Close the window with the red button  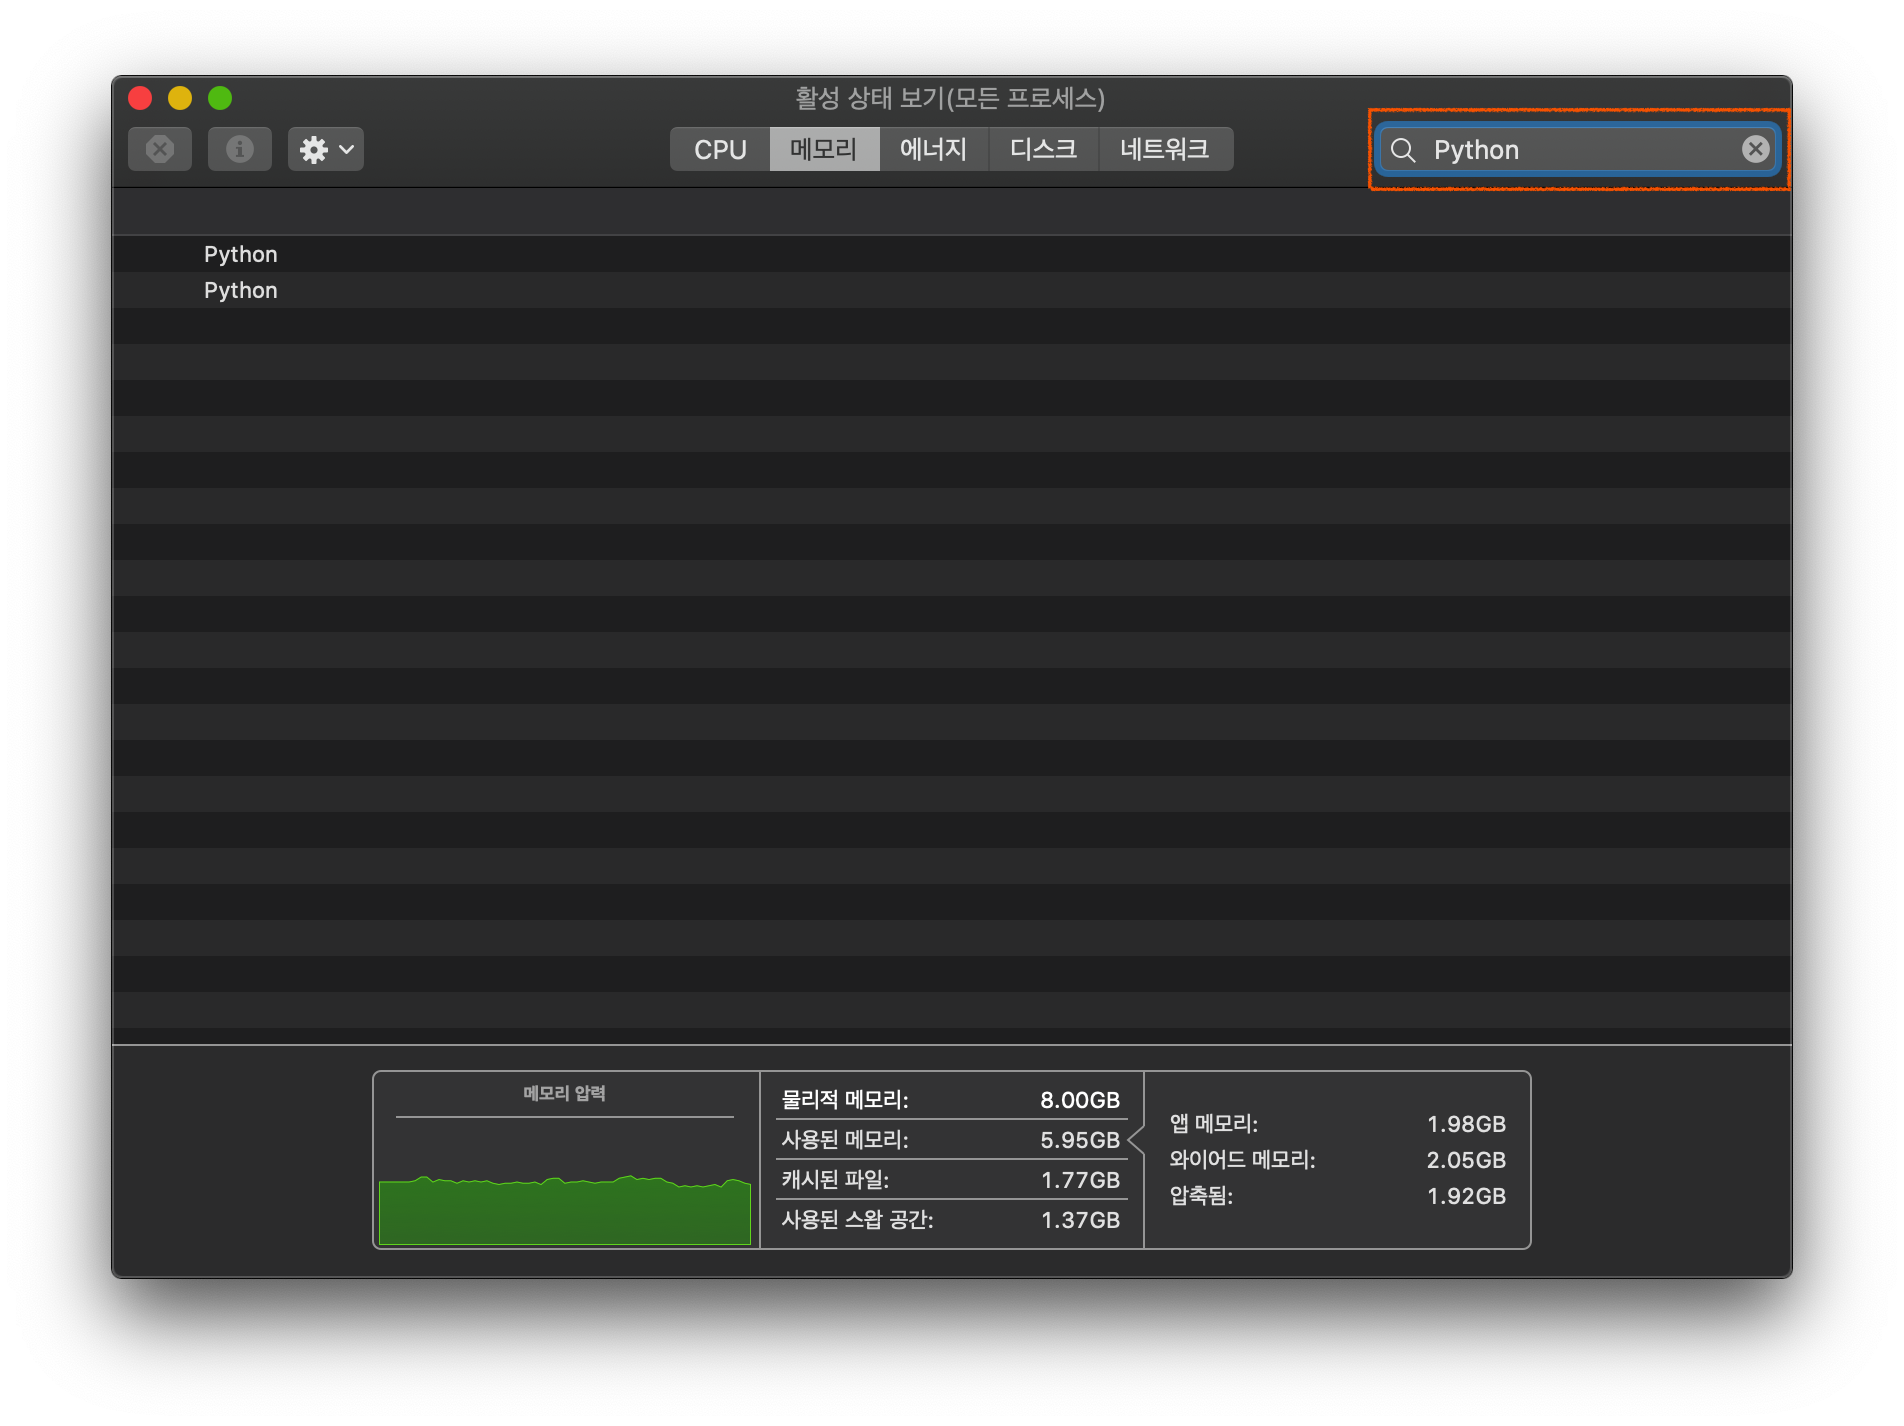point(140,98)
